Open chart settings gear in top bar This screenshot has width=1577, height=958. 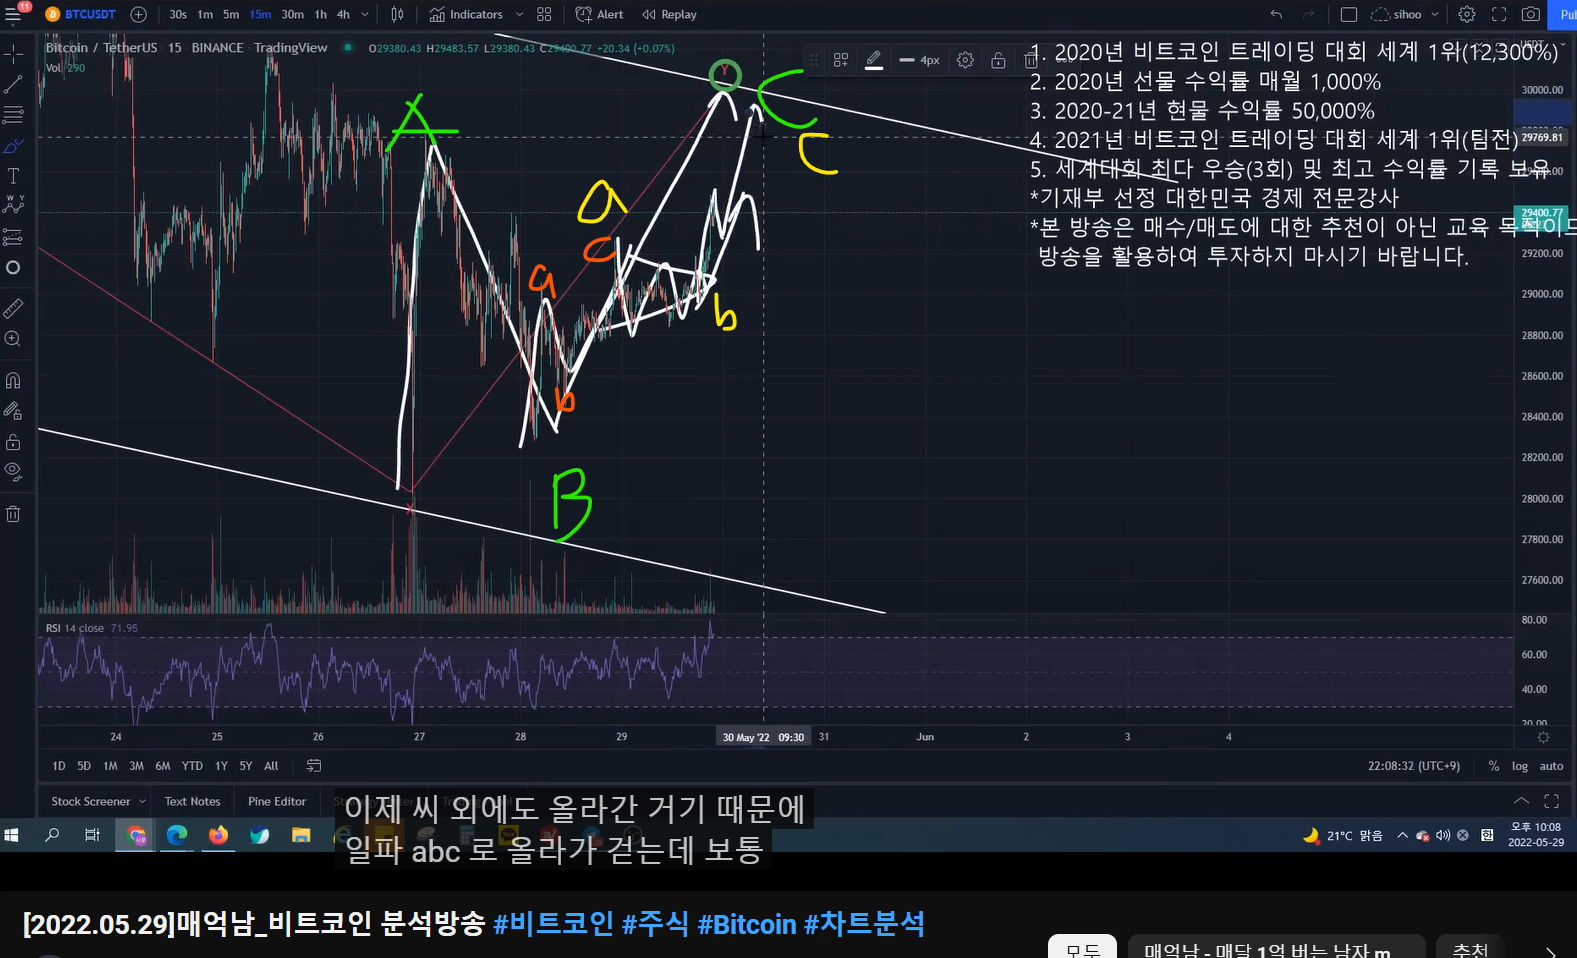1467,14
